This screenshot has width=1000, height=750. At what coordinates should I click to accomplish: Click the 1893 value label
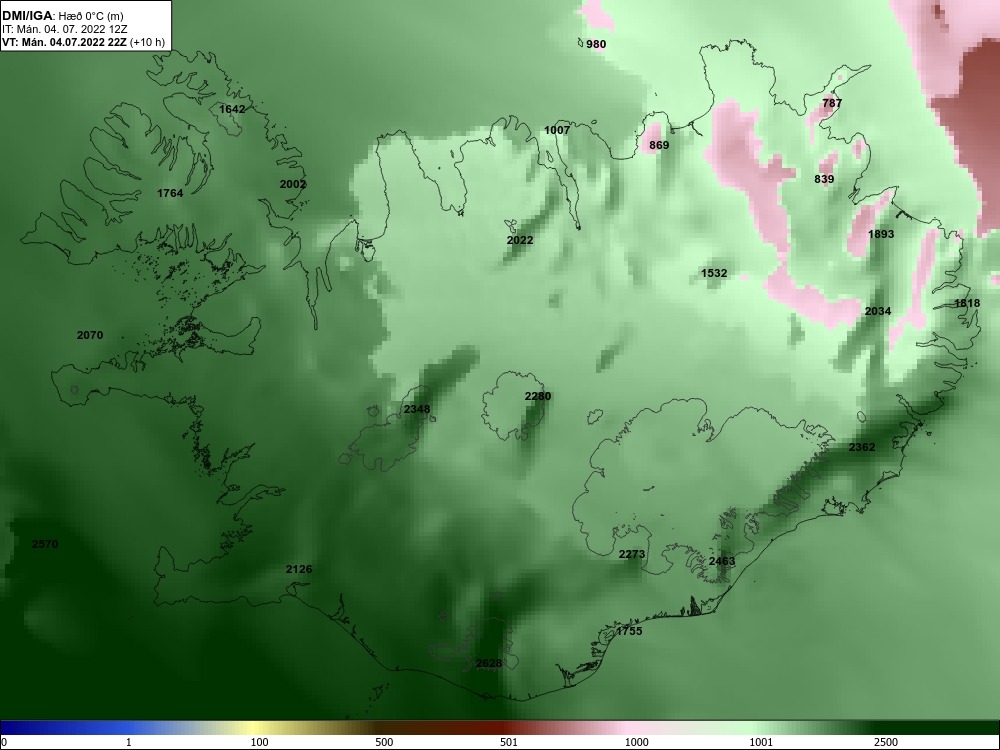tap(881, 234)
